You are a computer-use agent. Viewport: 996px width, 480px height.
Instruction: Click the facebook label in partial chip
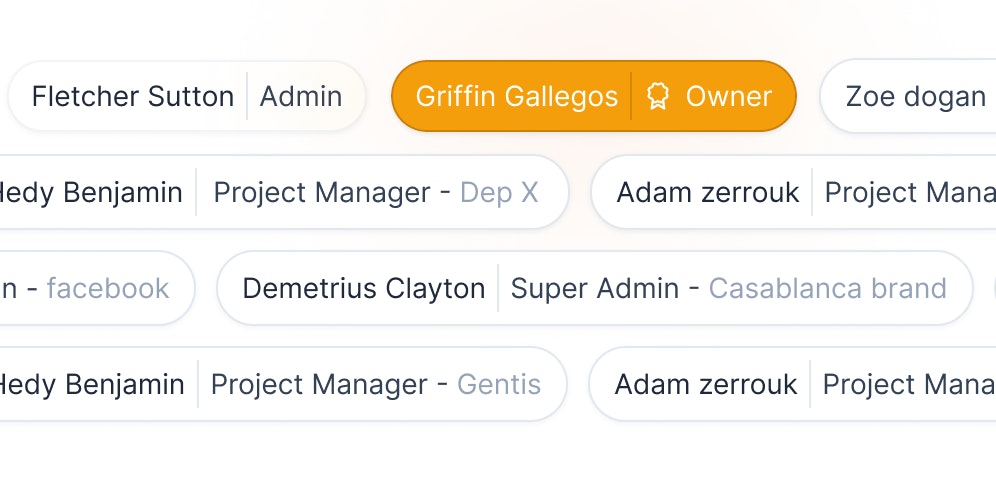(108, 288)
